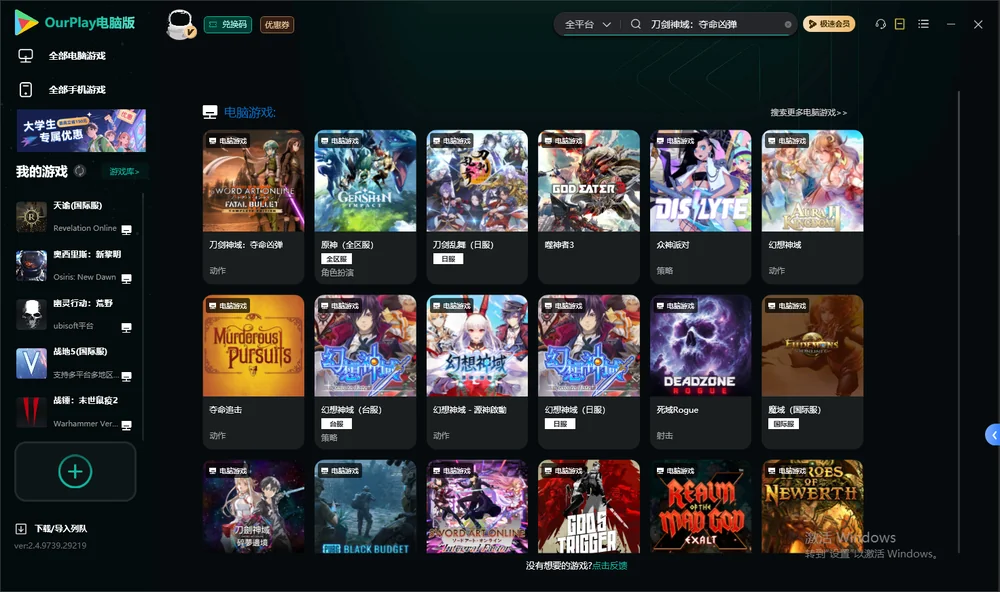Click the yellow mini-window icon in title bar

(x=900, y=24)
